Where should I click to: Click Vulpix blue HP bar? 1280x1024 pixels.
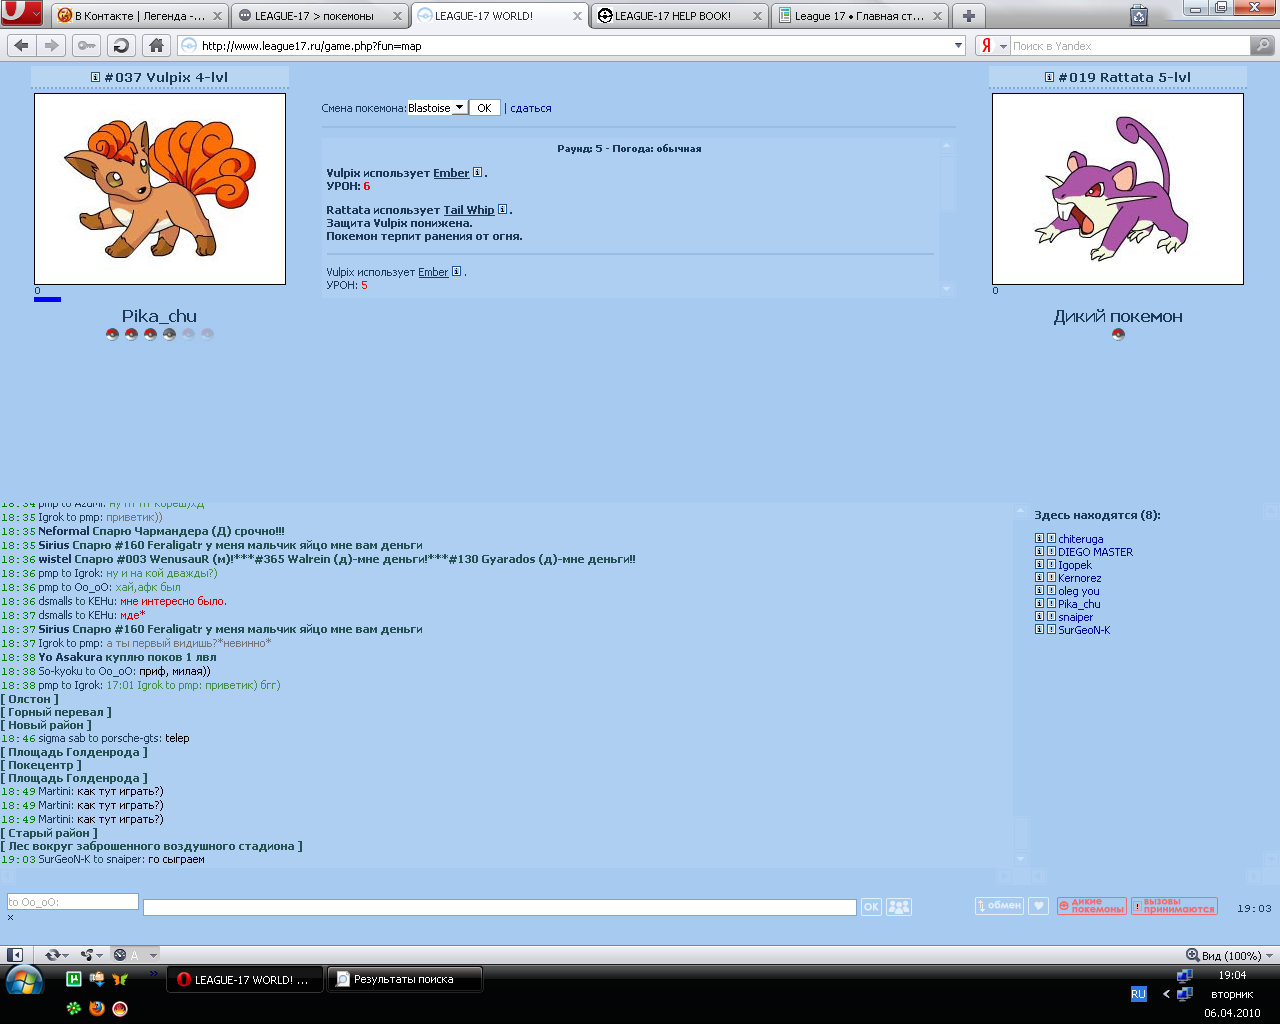point(47,299)
